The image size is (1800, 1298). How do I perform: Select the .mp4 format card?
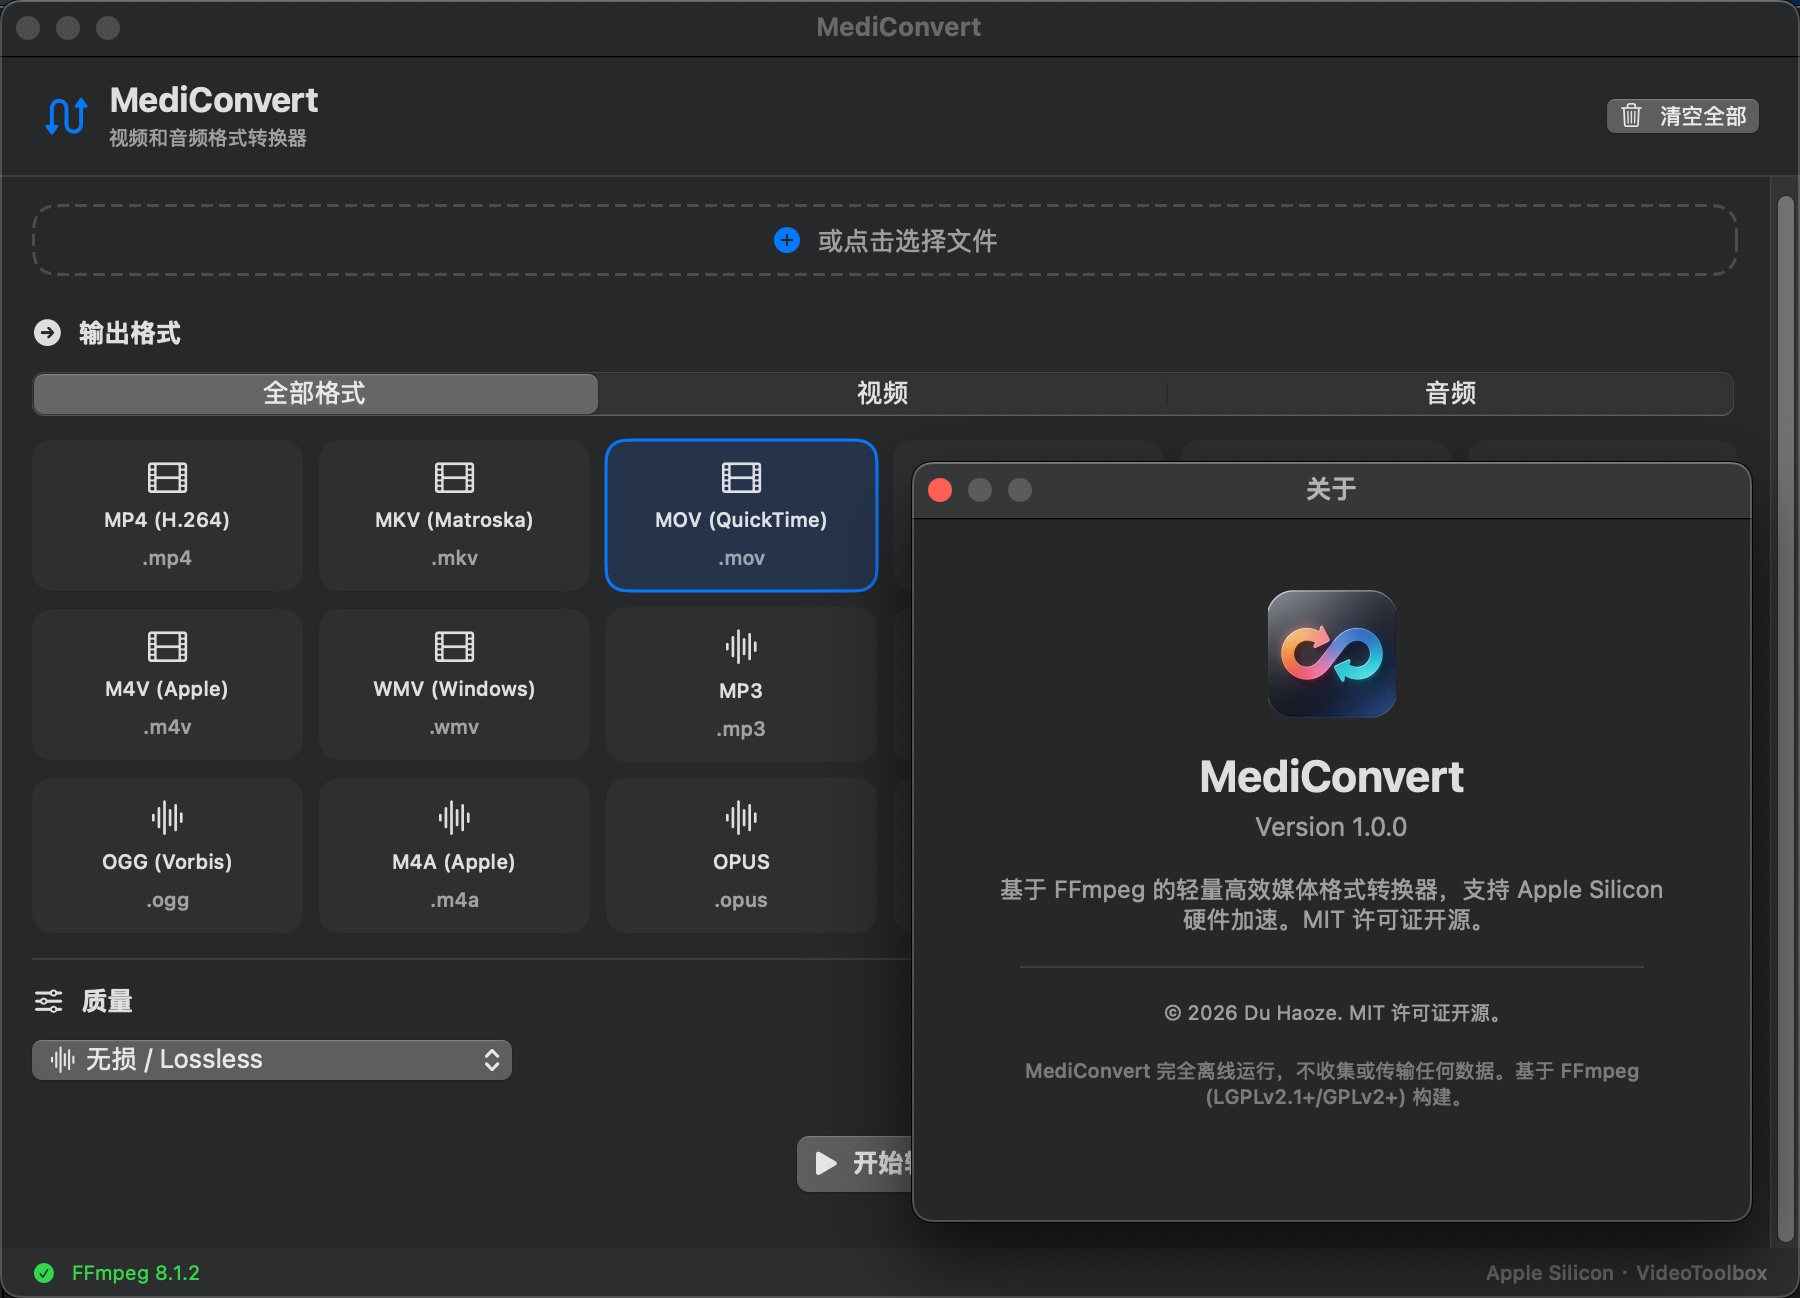point(167,515)
